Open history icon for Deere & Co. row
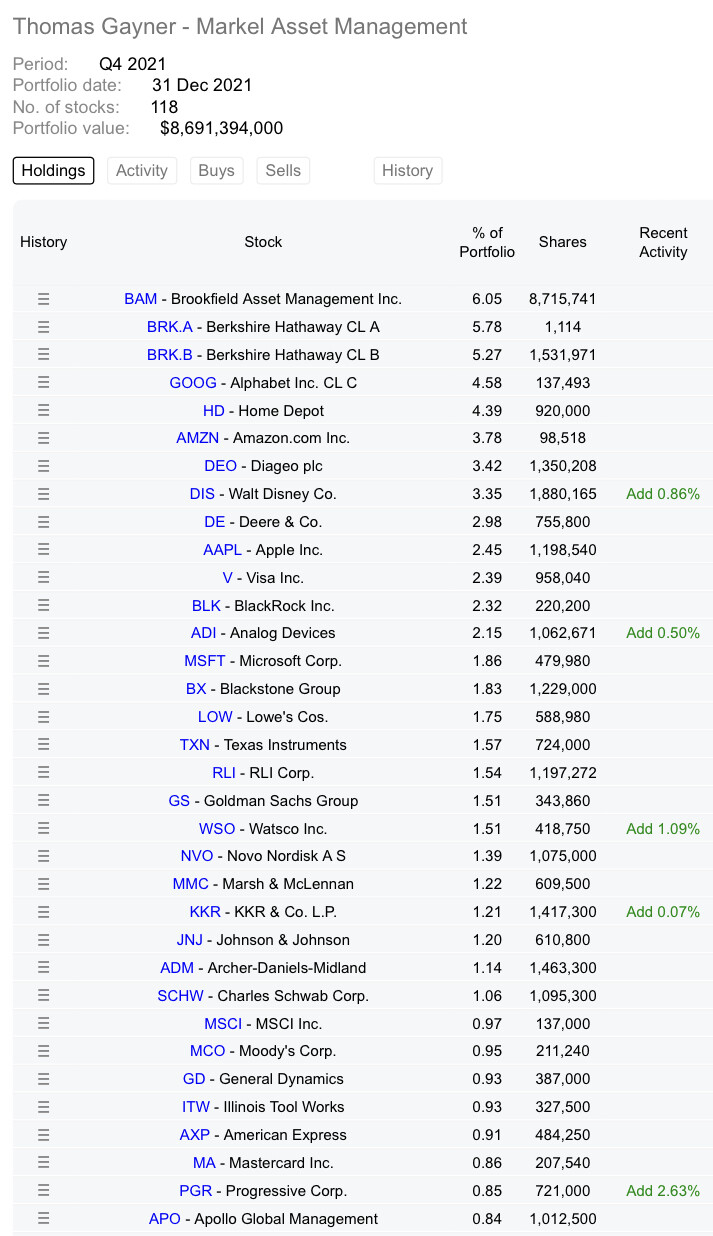The width and height of the screenshot is (713, 1236). tap(43, 522)
